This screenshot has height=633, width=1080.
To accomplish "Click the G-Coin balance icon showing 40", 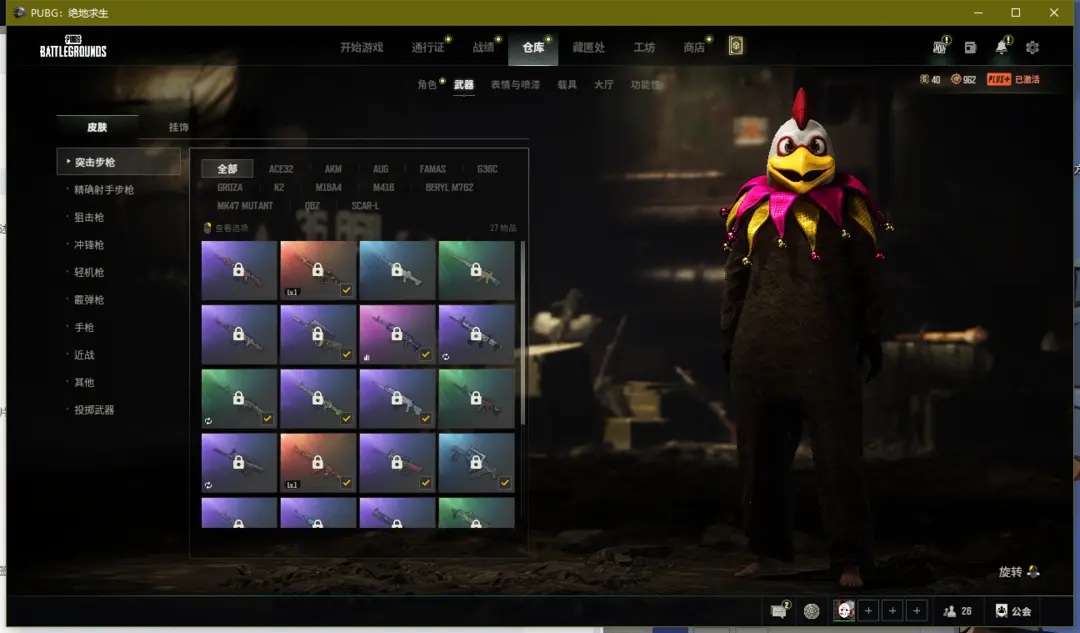I will pyautogui.click(x=924, y=79).
